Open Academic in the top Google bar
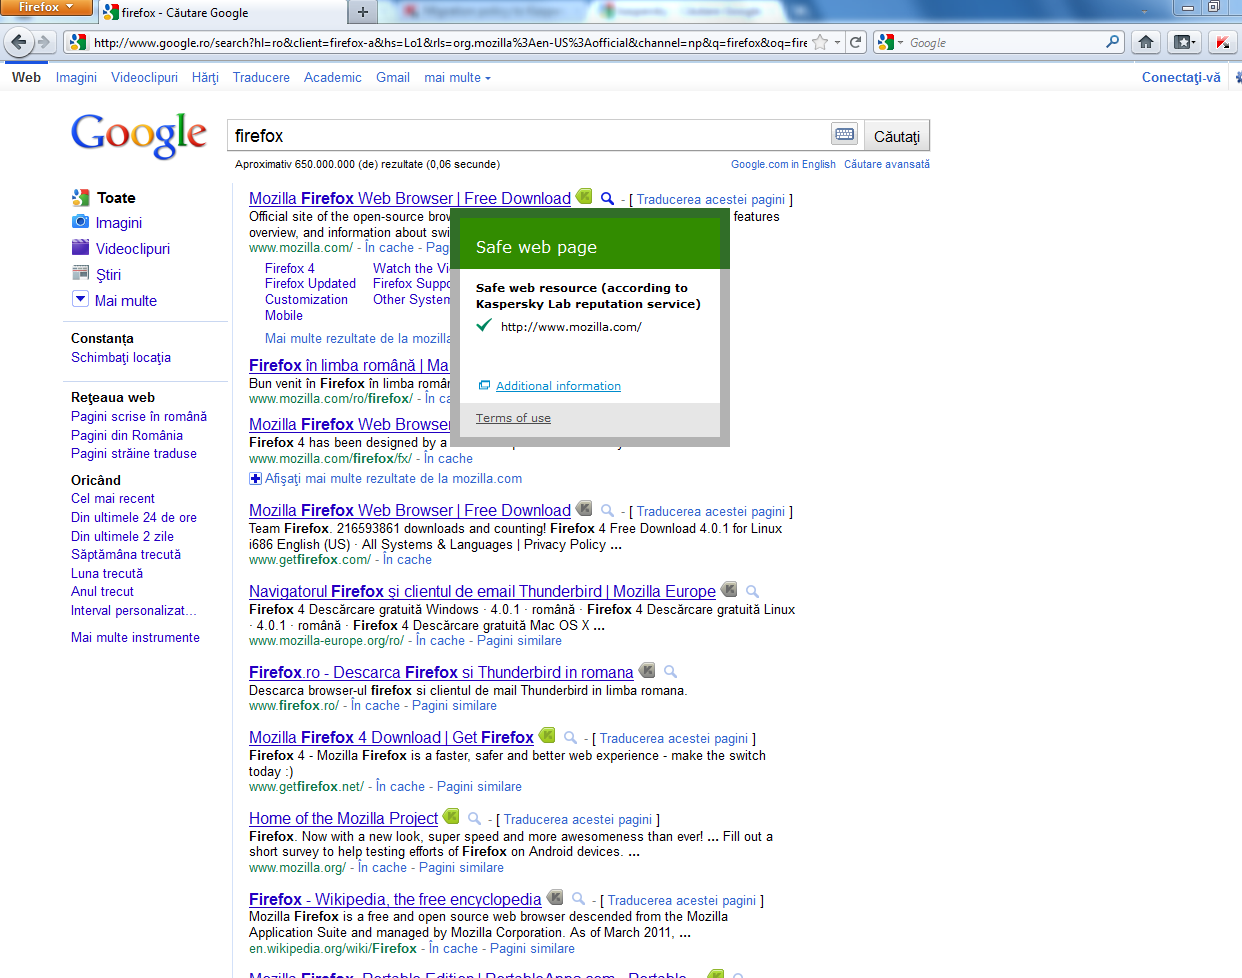The height and width of the screenshot is (978, 1242). tap(333, 77)
